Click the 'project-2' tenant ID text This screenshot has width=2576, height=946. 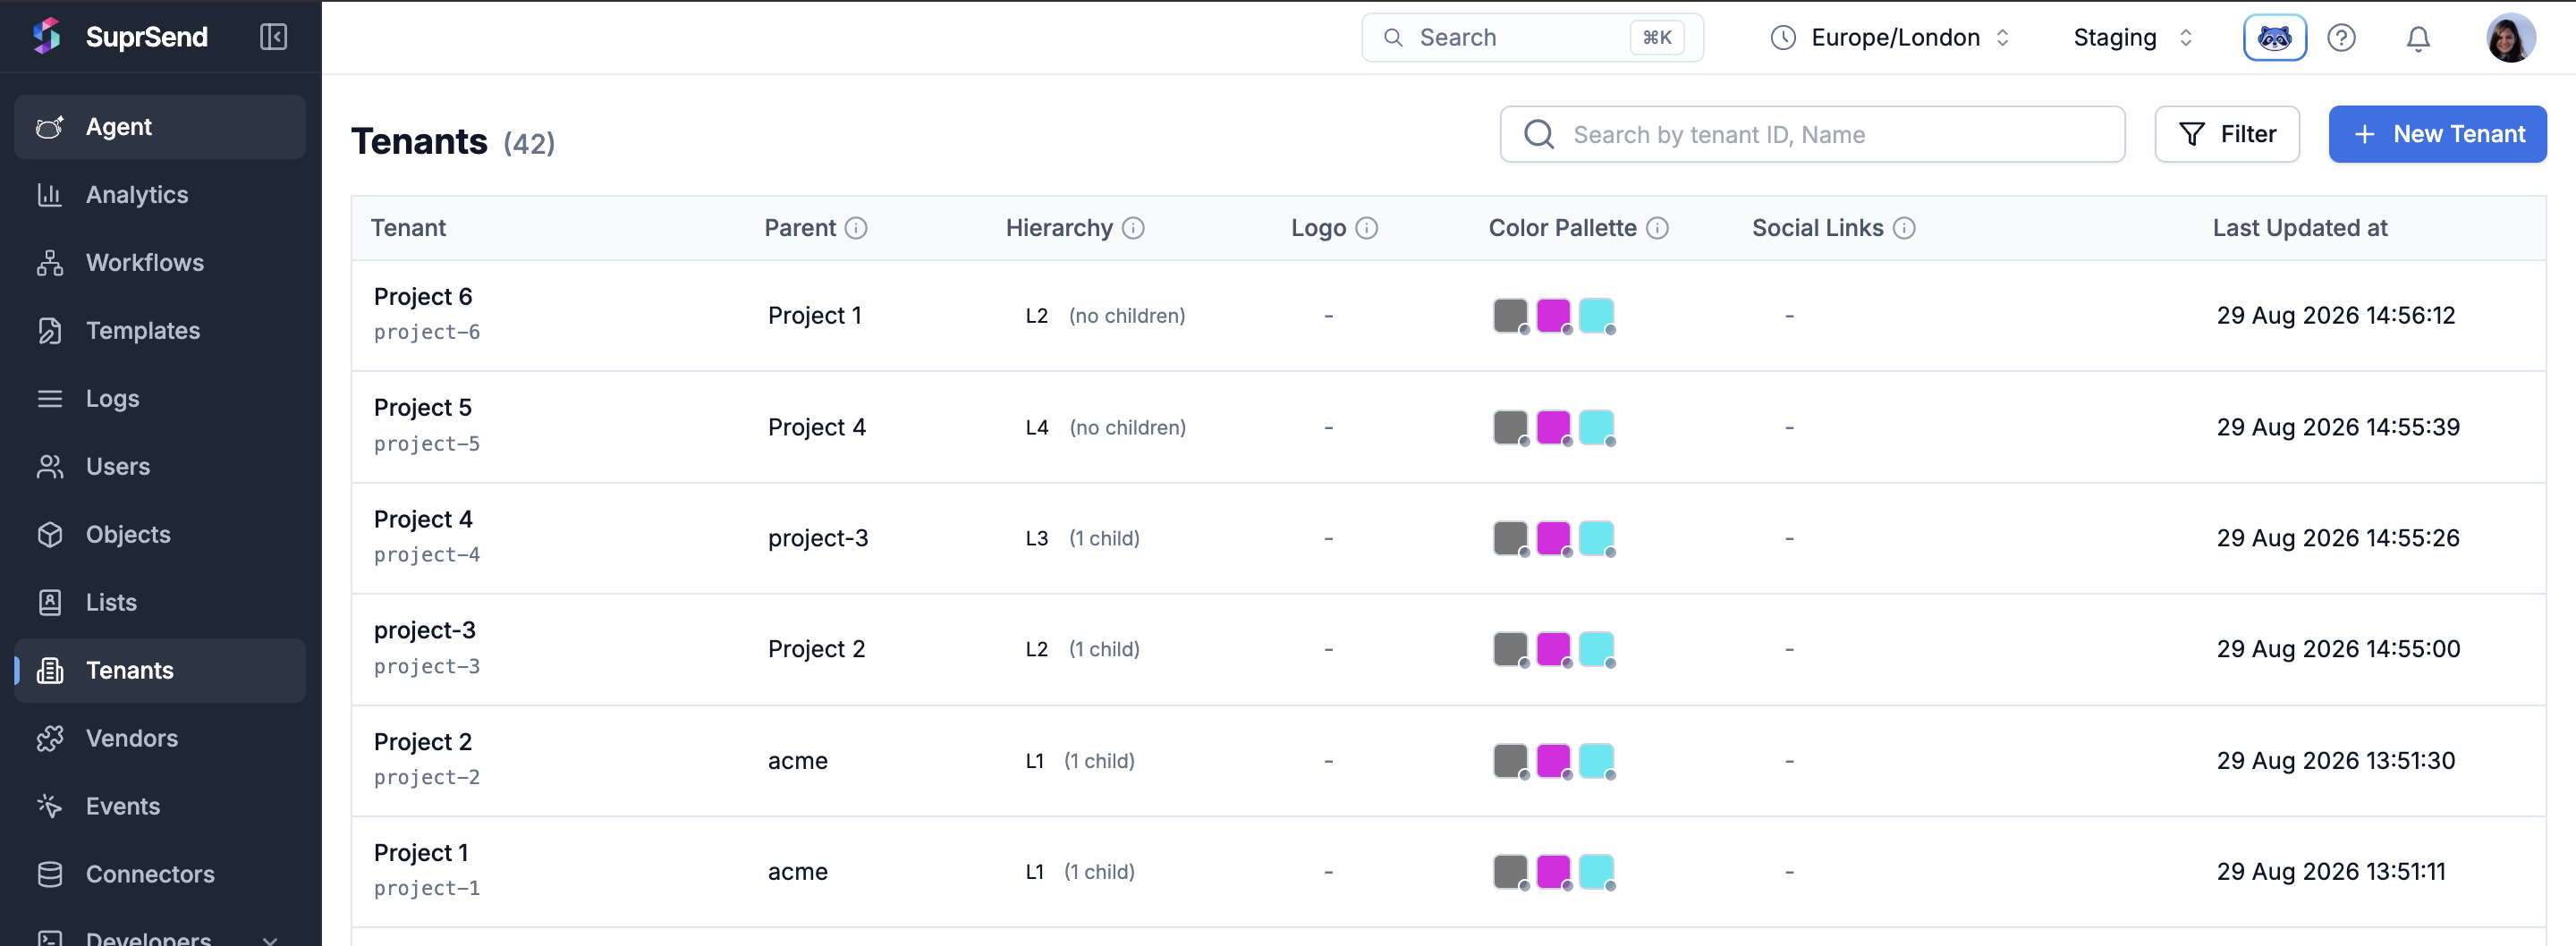(x=427, y=777)
